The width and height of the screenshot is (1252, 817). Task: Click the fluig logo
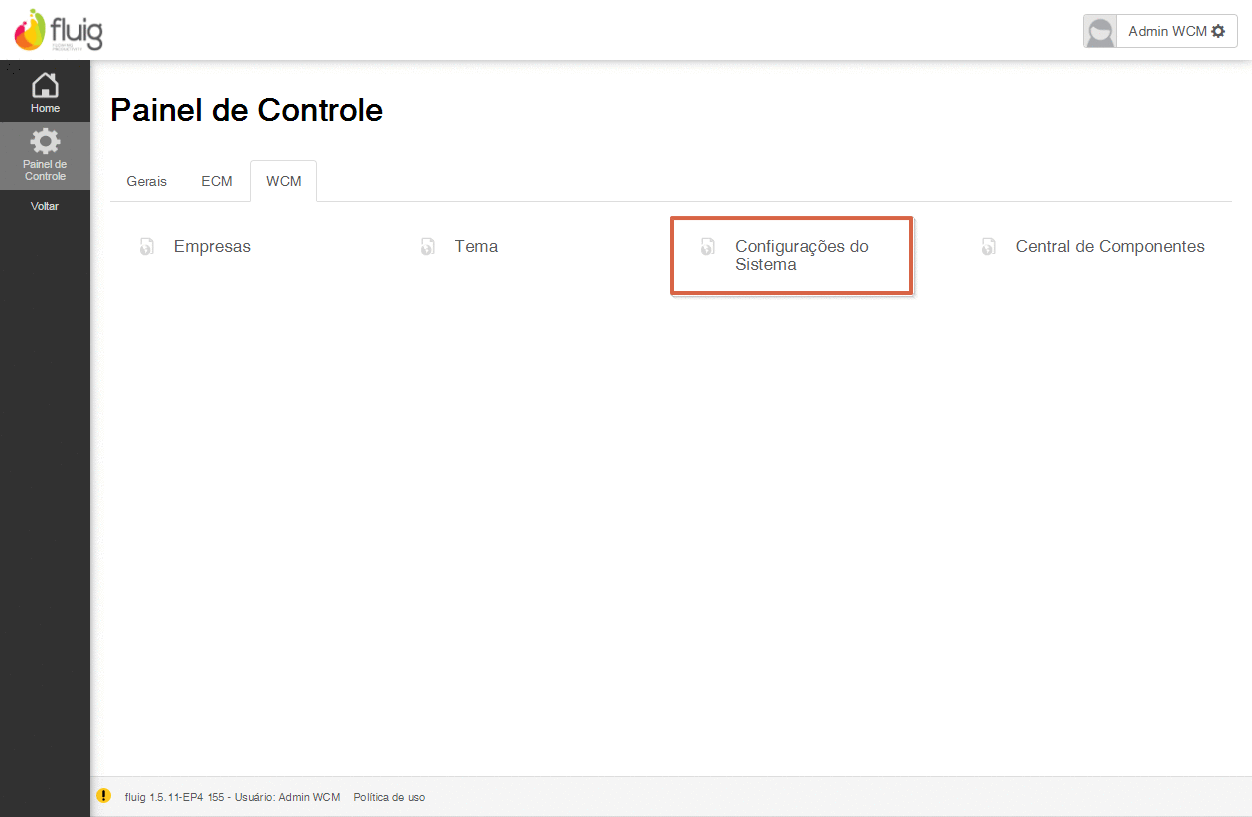tap(58, 30)
